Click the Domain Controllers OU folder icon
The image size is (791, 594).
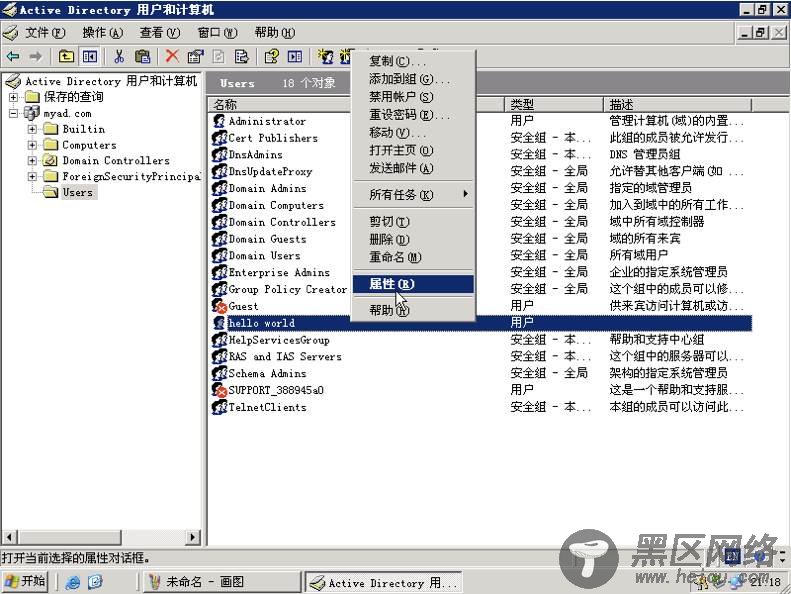50,160
